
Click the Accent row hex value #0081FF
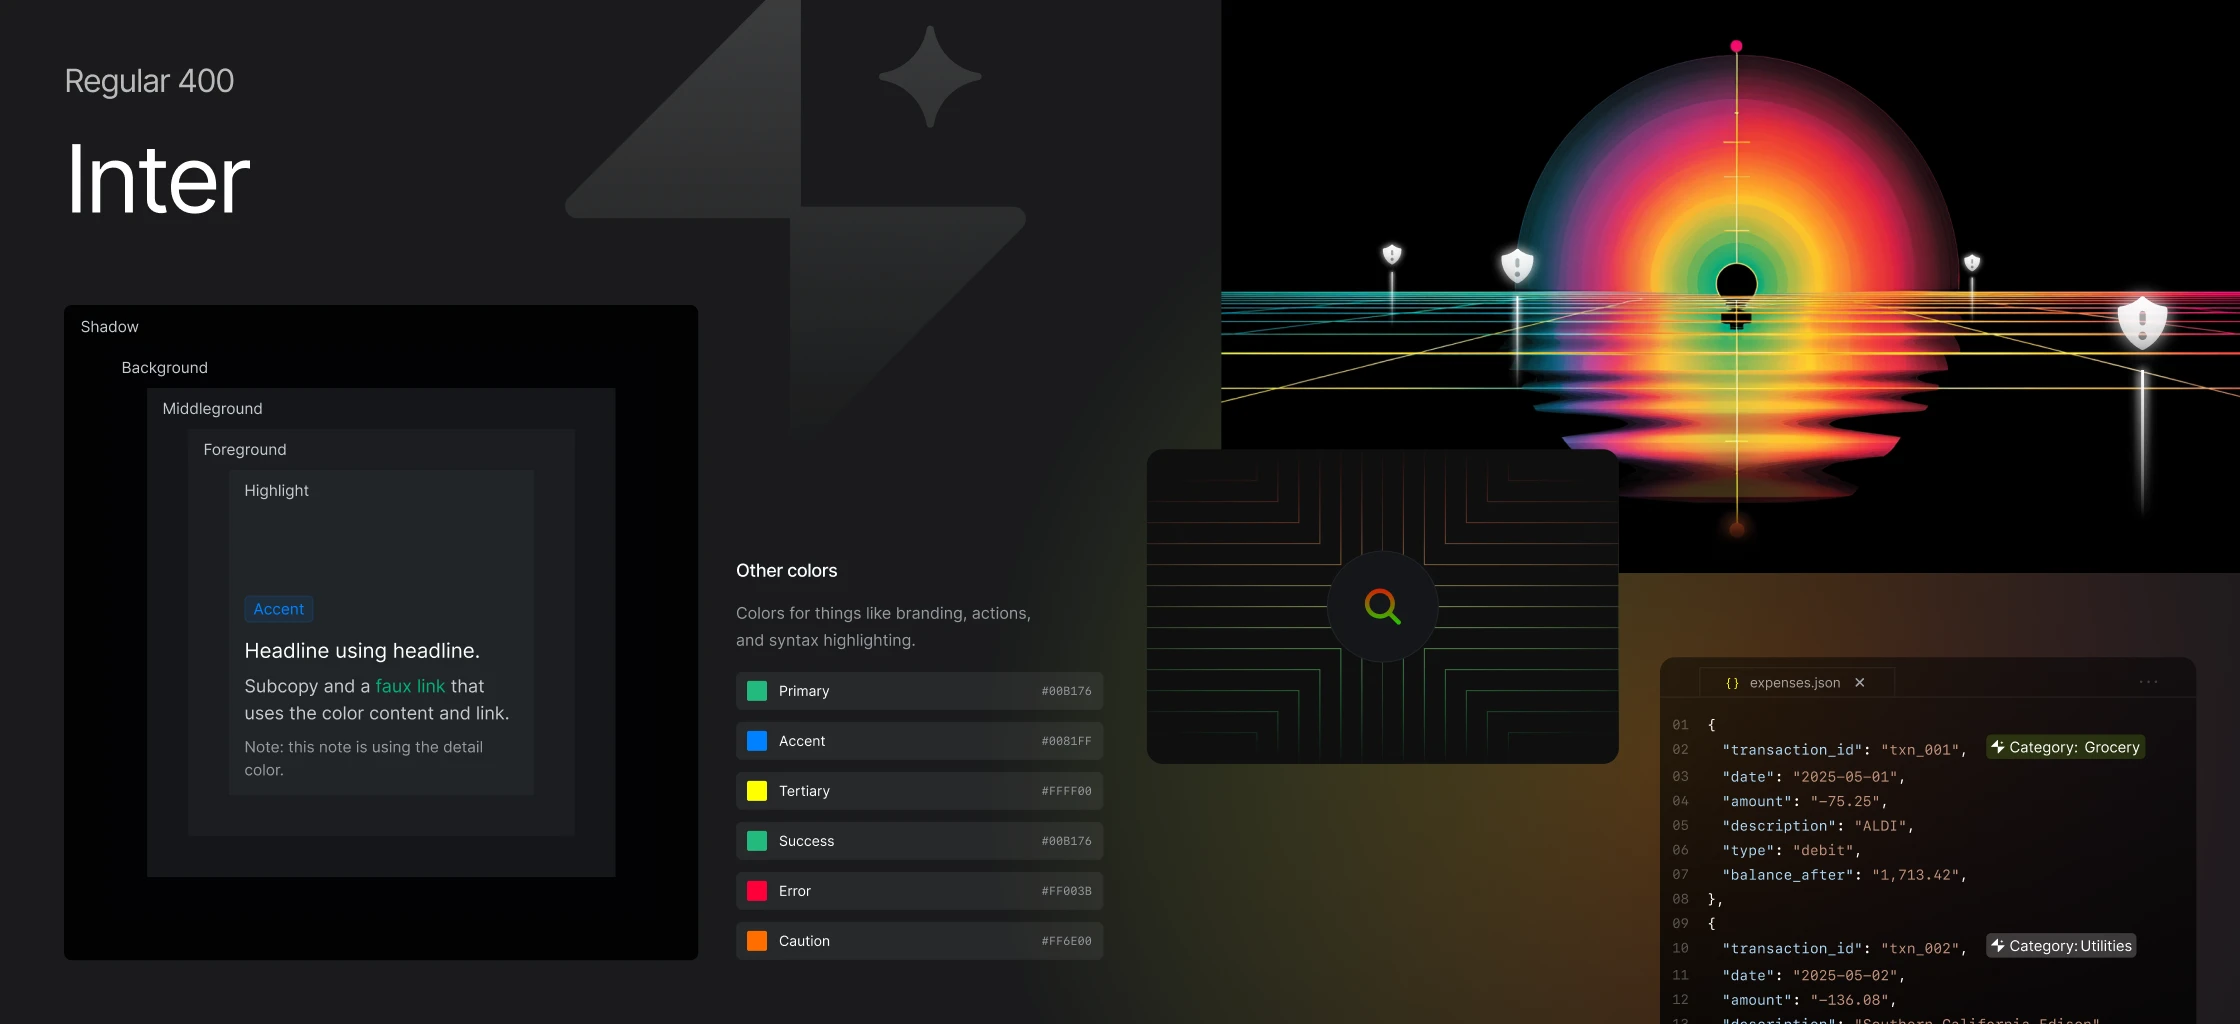pyautogui.click(x=1066, y=741)
